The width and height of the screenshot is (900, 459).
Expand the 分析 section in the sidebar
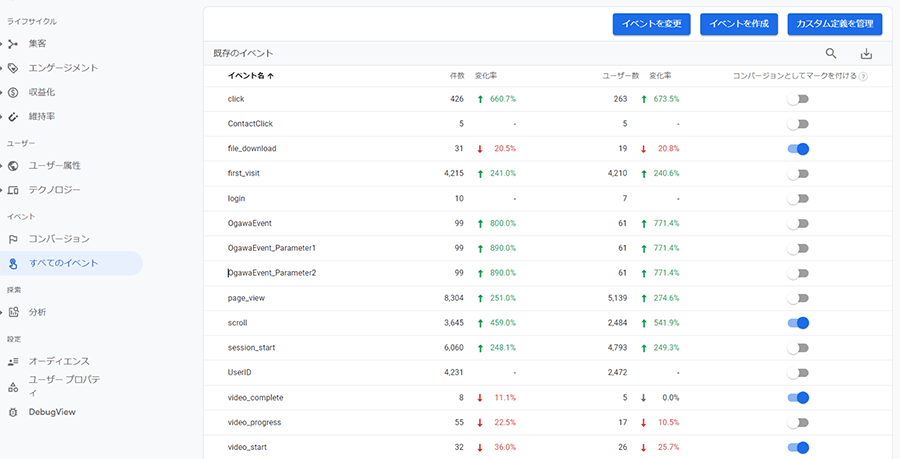(2, 312)
